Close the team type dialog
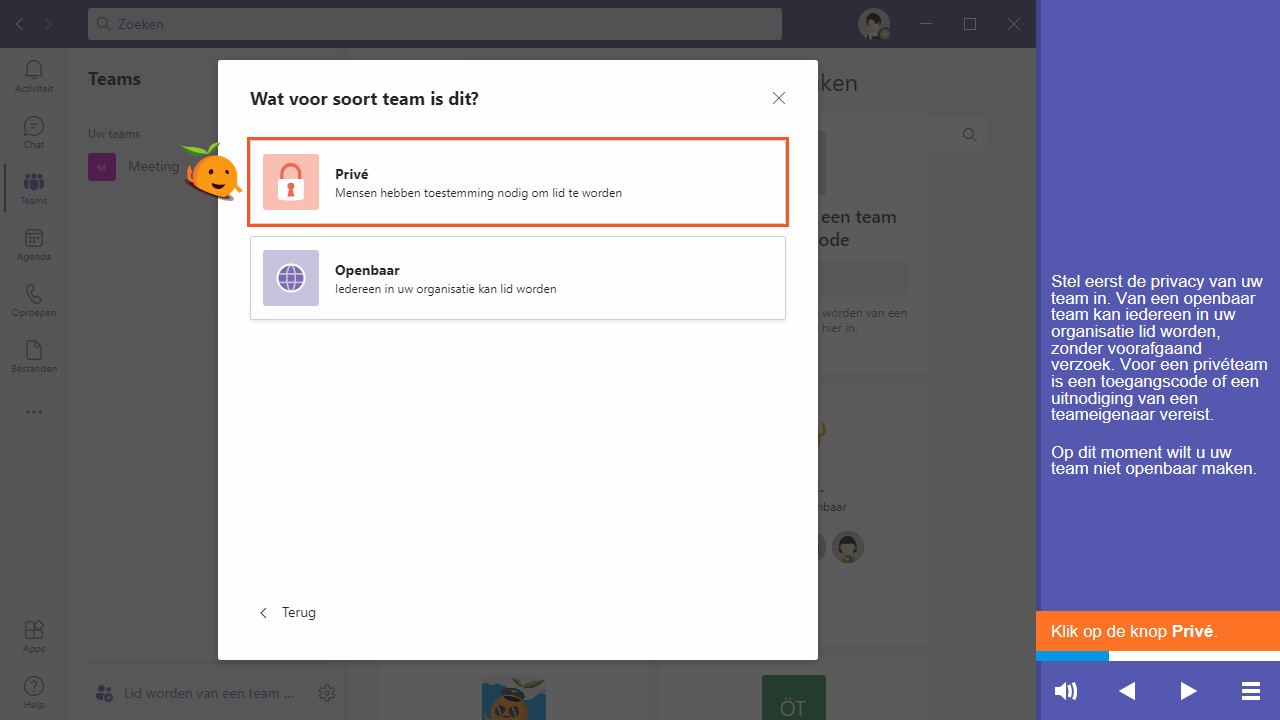The height and width of the screenshot is (720, 1280). point(779,98)
